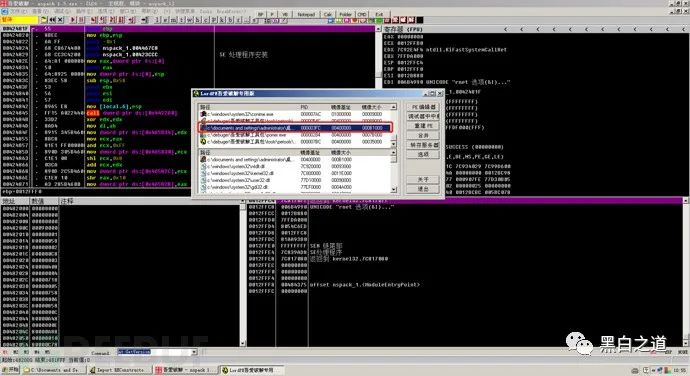The width and height of the screenshot is (690, 376).
Task: Click the Restart program toolbar icon
Action: click(x=53, y=20)
